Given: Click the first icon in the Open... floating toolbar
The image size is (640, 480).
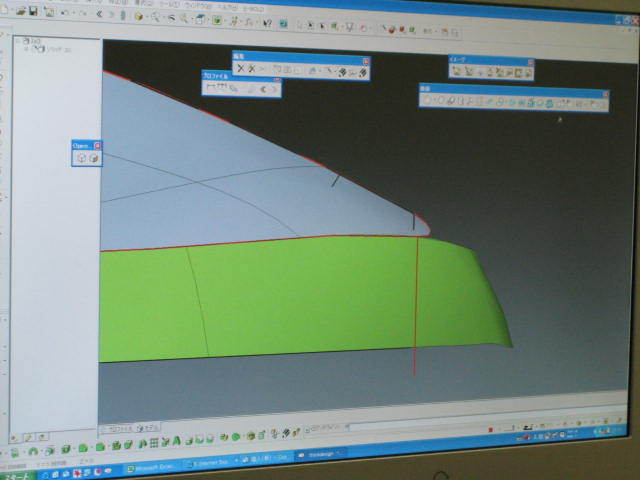Looking at the screenshot, I should tap(81, 158).
